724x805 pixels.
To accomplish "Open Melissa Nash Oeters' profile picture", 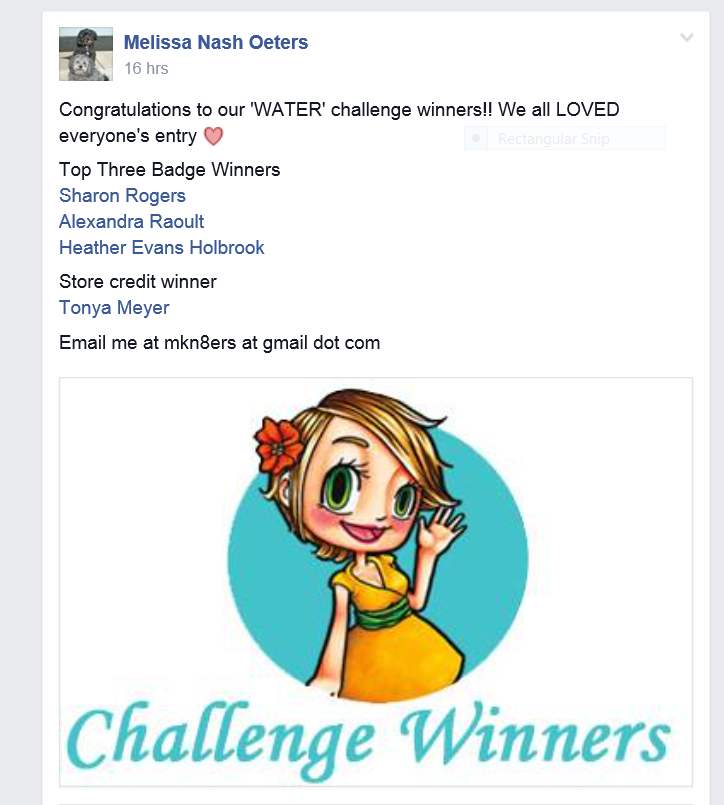I will coord(86,54).
